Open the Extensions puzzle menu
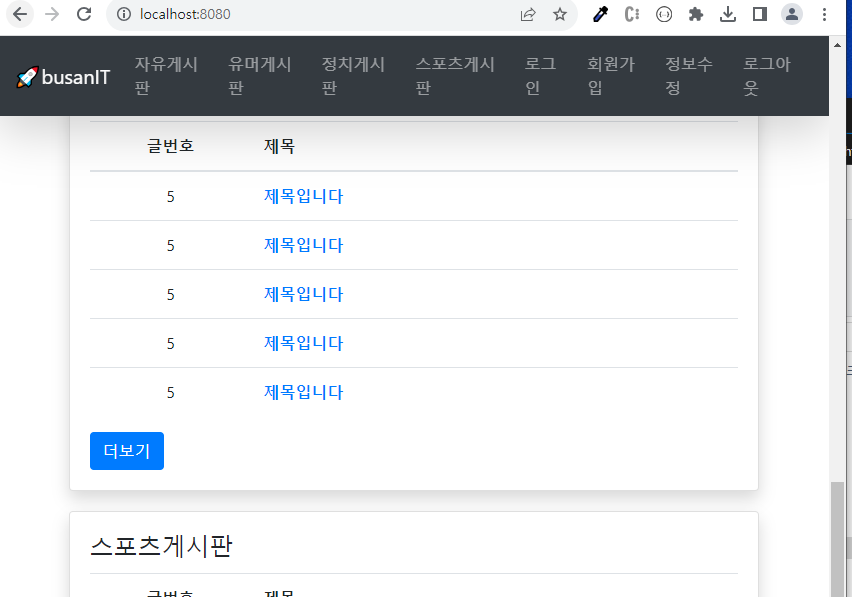 [696, 14]
